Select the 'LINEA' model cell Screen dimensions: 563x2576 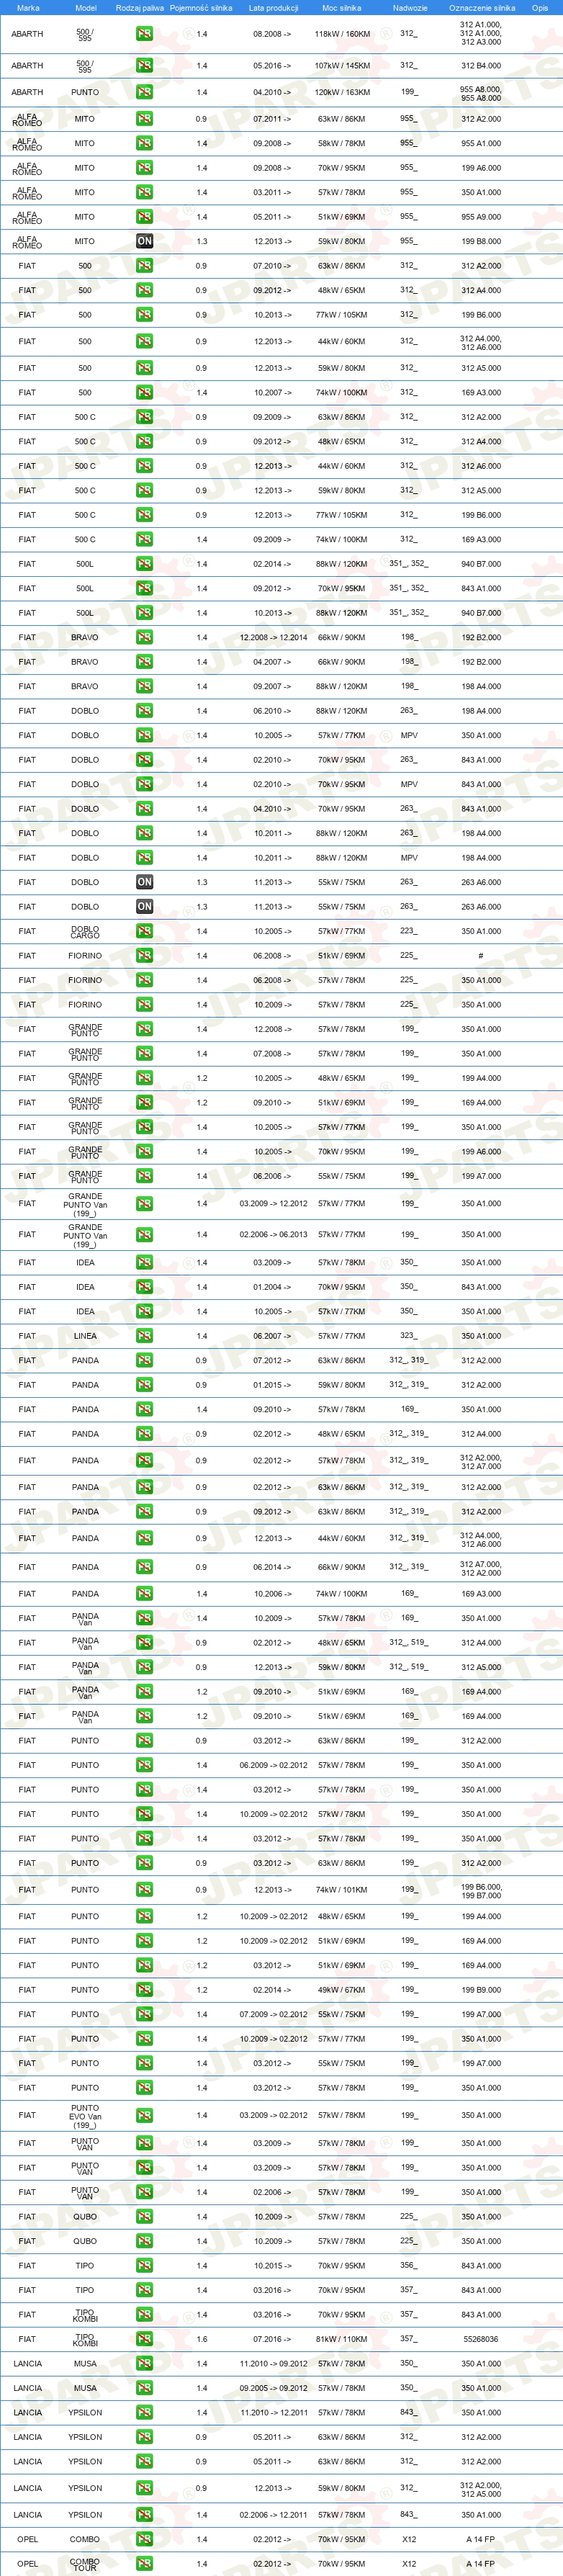tap(85, 1337)
